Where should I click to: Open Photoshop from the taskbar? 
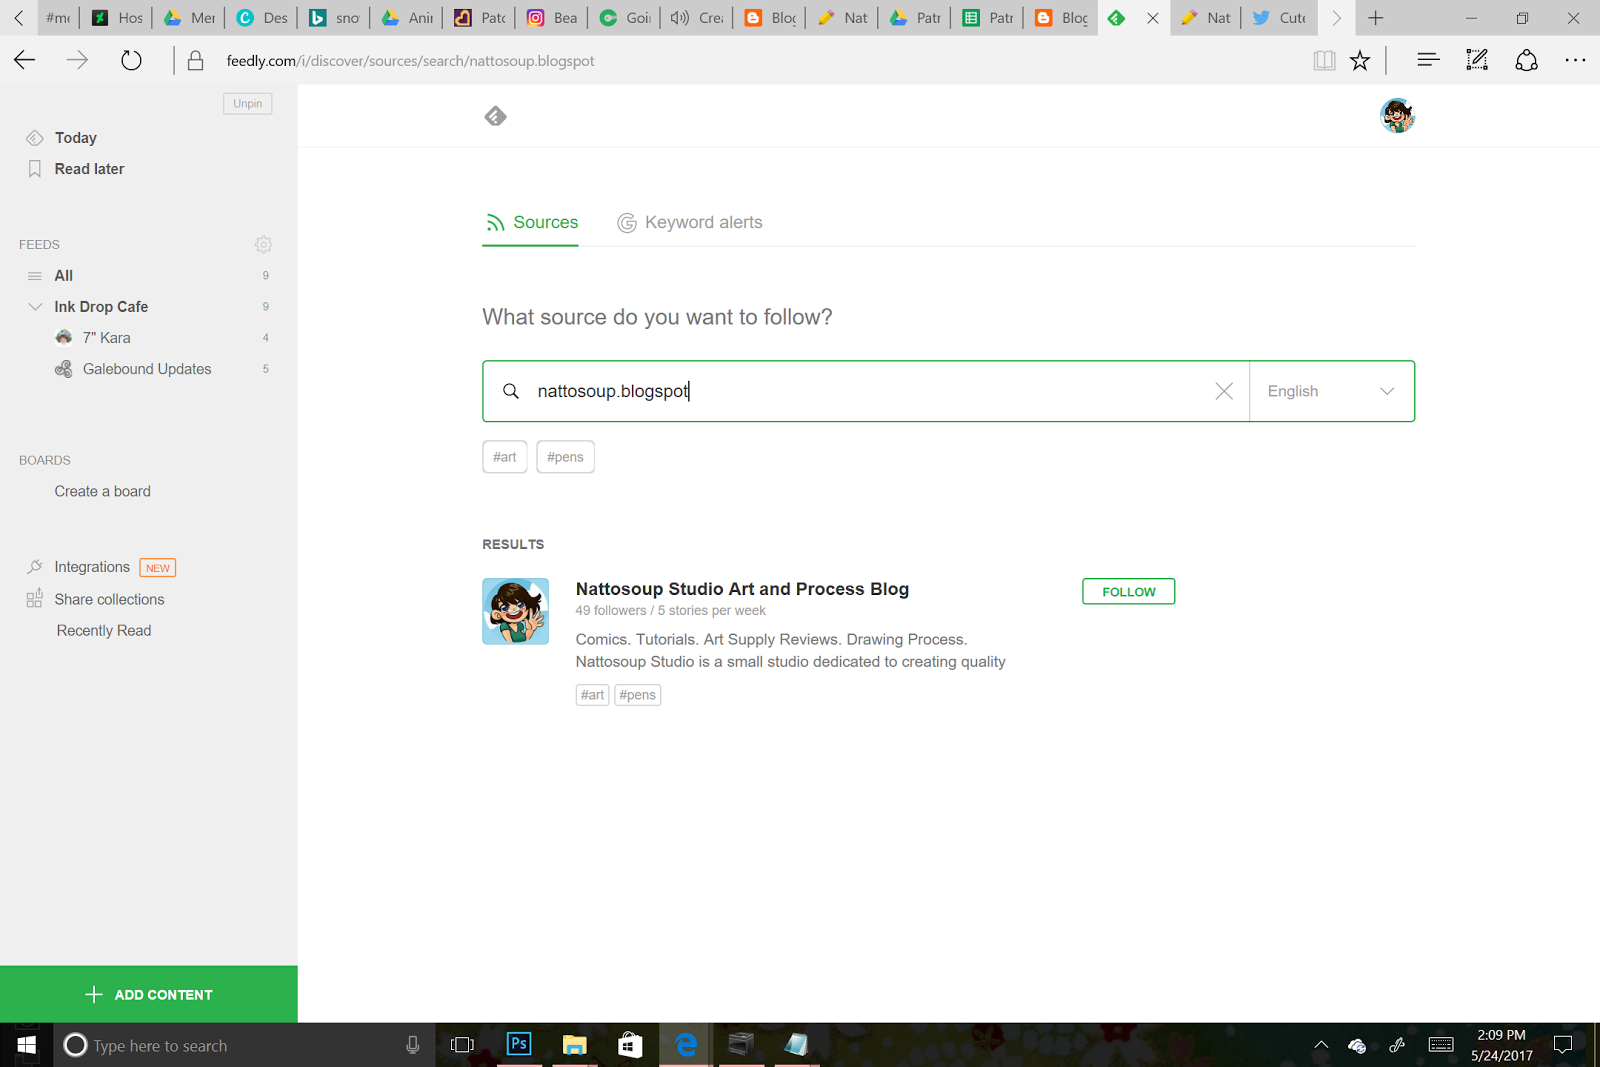click(x=519, y=1045)
